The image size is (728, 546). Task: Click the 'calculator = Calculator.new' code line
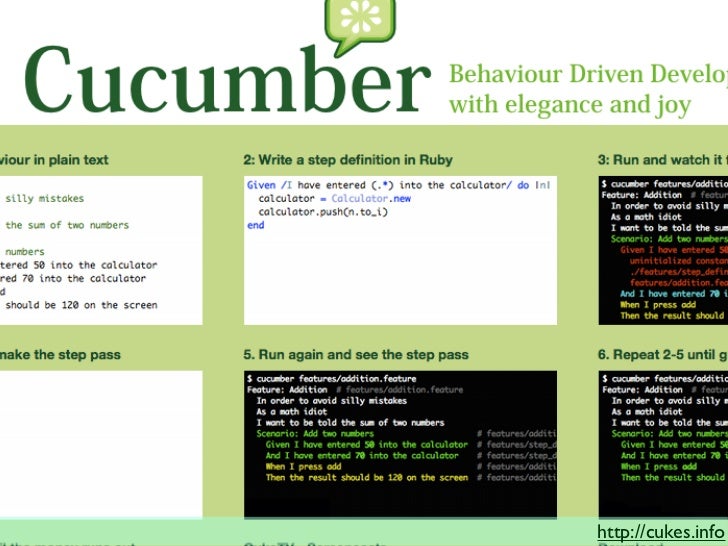(334, 199)
